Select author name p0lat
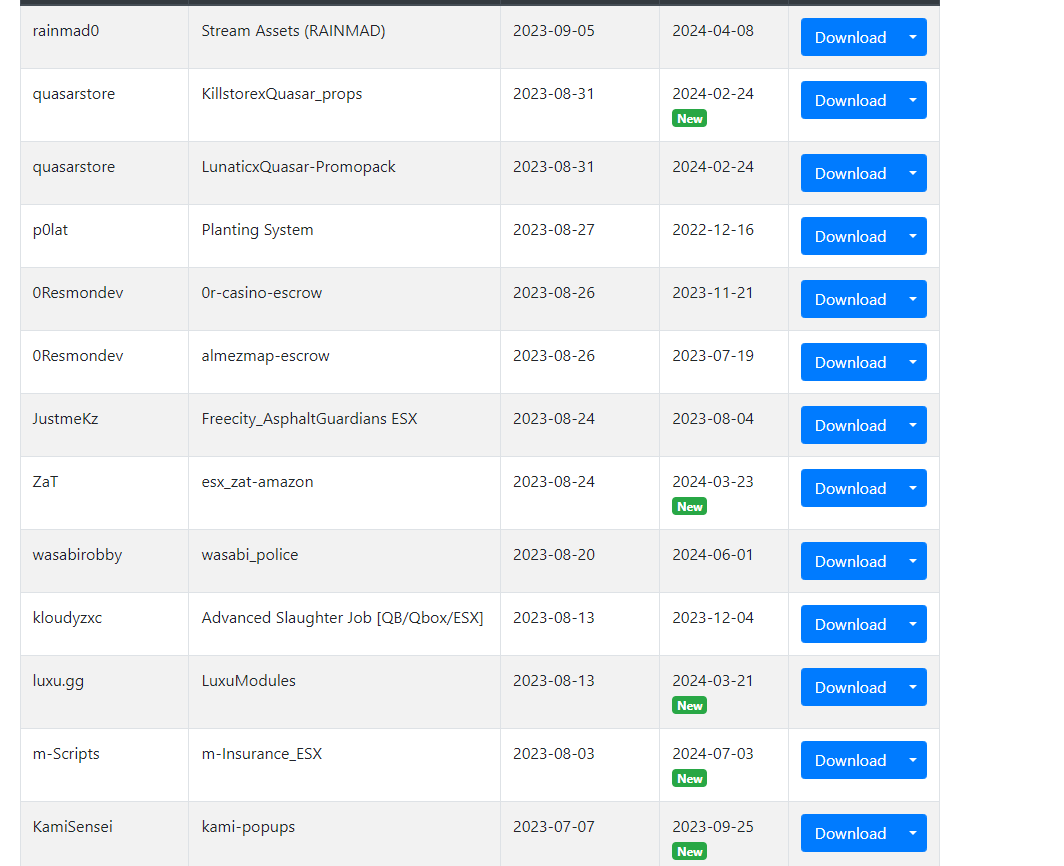 coord(50,230)
